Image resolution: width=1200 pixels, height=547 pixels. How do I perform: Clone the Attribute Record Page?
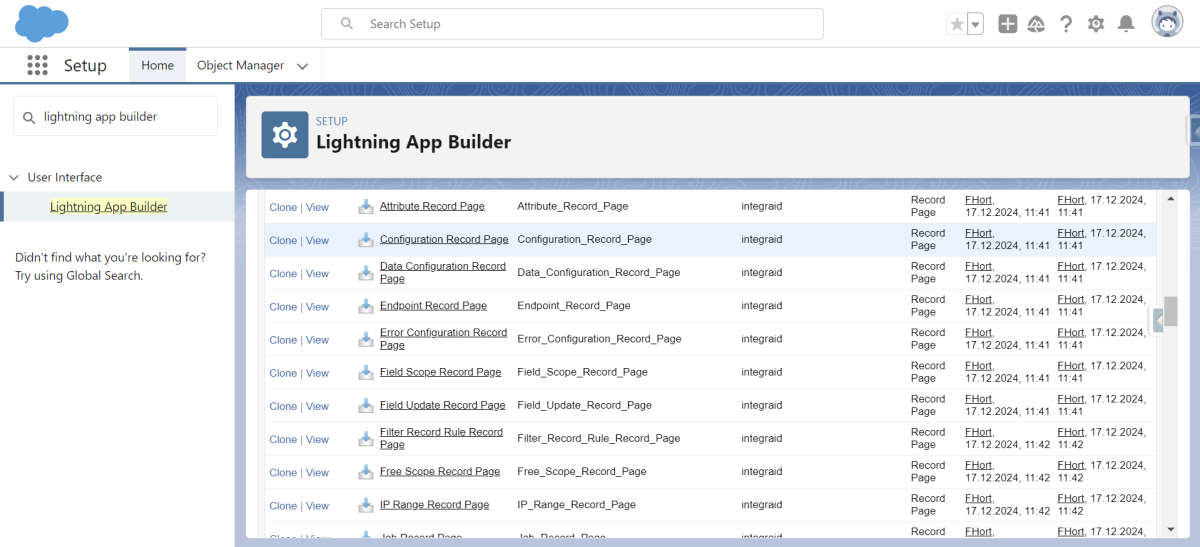coord(283,207)
